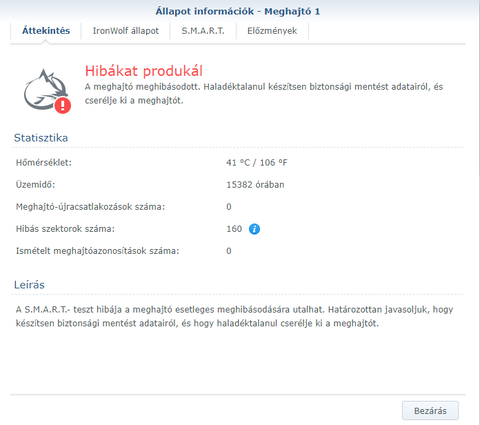480x425 pixels.
Task: Click the bad sector count 160
Action: click(x=234, y=229)
